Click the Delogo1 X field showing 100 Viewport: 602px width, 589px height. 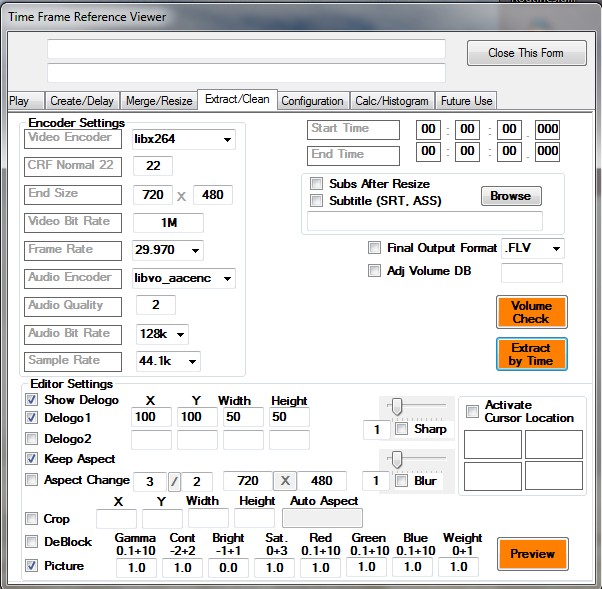[x=151, y=417]
